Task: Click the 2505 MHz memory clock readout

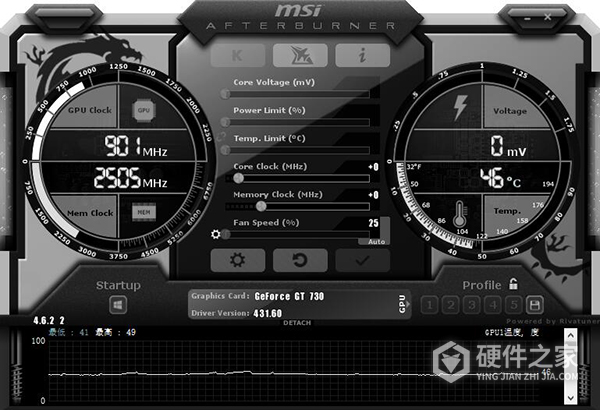Action: coord(130,178)
